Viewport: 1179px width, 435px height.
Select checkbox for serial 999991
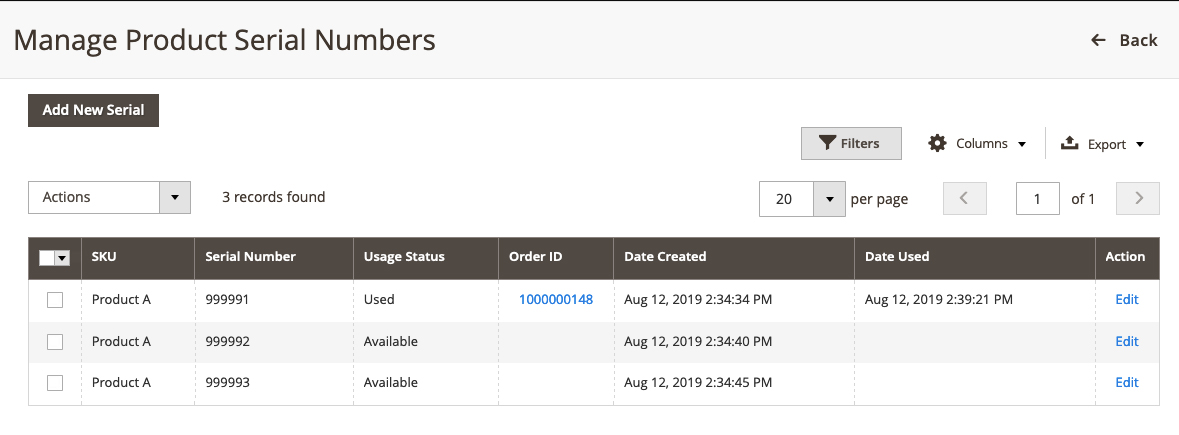(55, 300)
